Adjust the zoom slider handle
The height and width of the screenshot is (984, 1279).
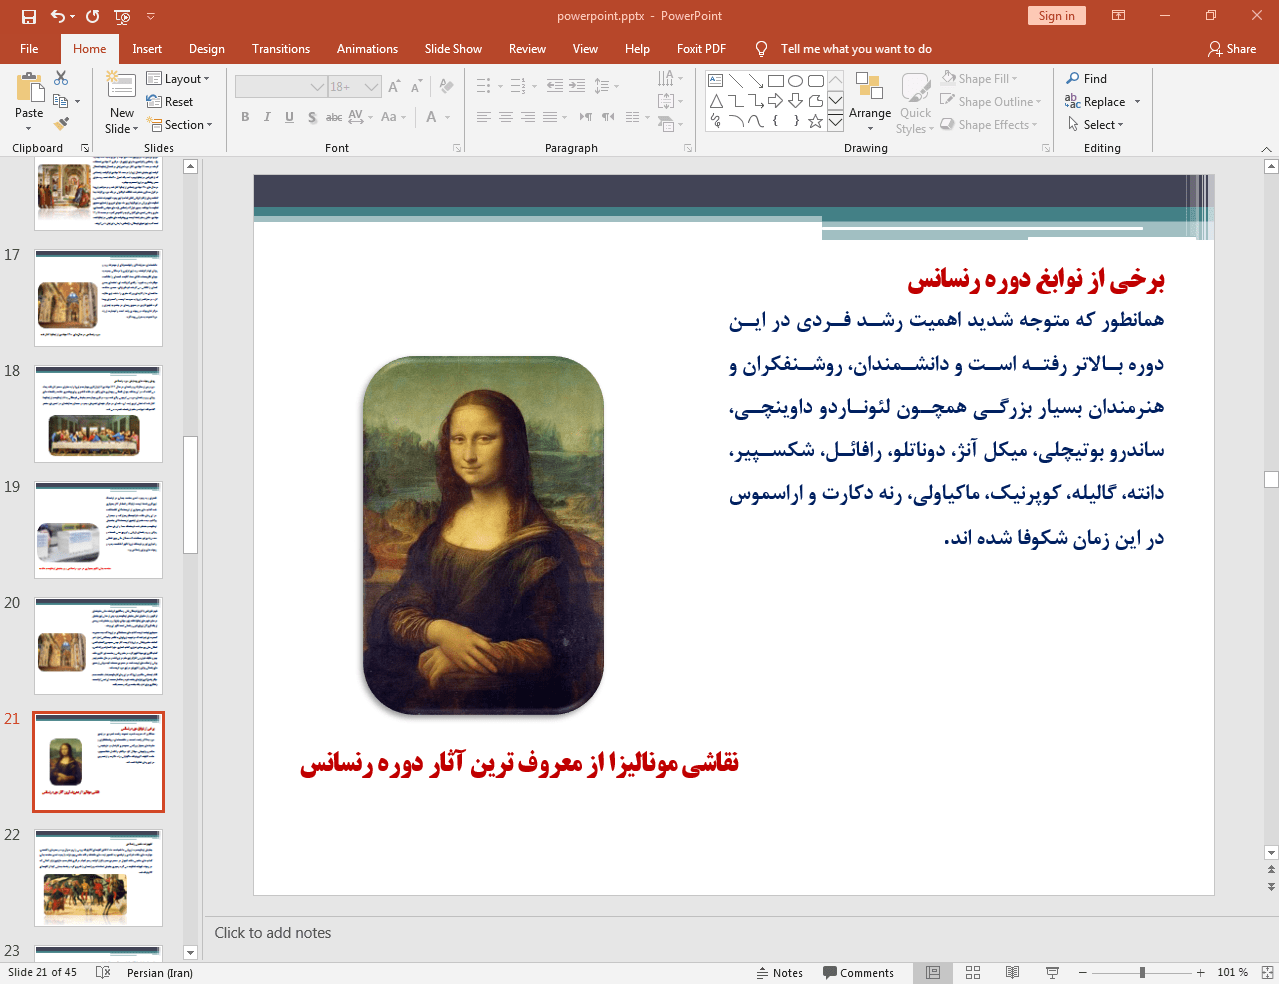click(1142, 973)
